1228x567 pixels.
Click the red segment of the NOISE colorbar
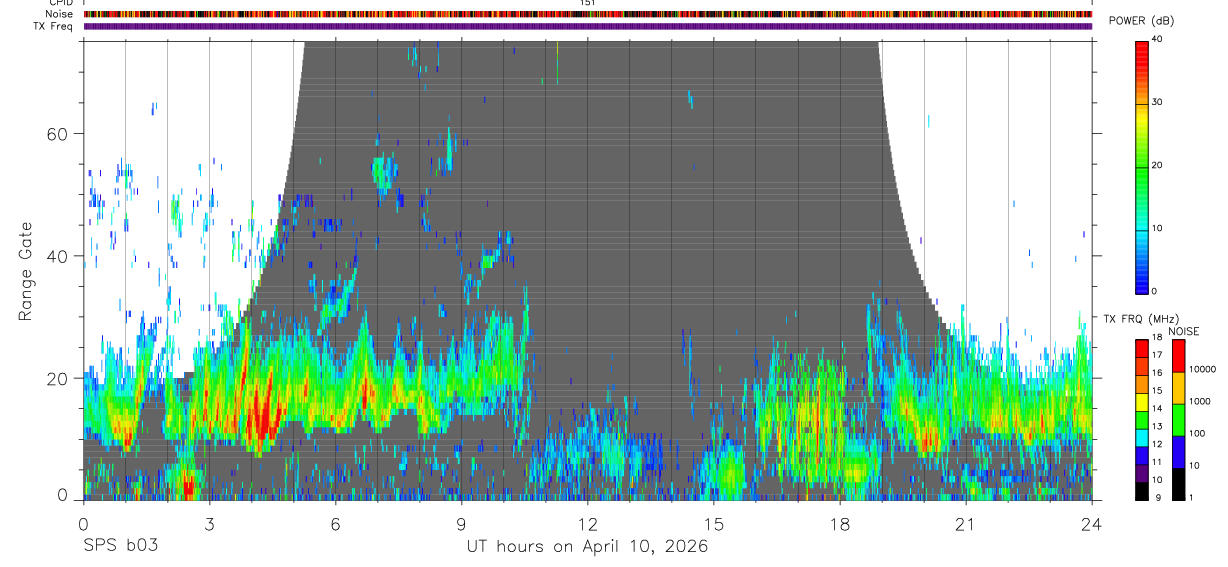(x=1178, y=356)
